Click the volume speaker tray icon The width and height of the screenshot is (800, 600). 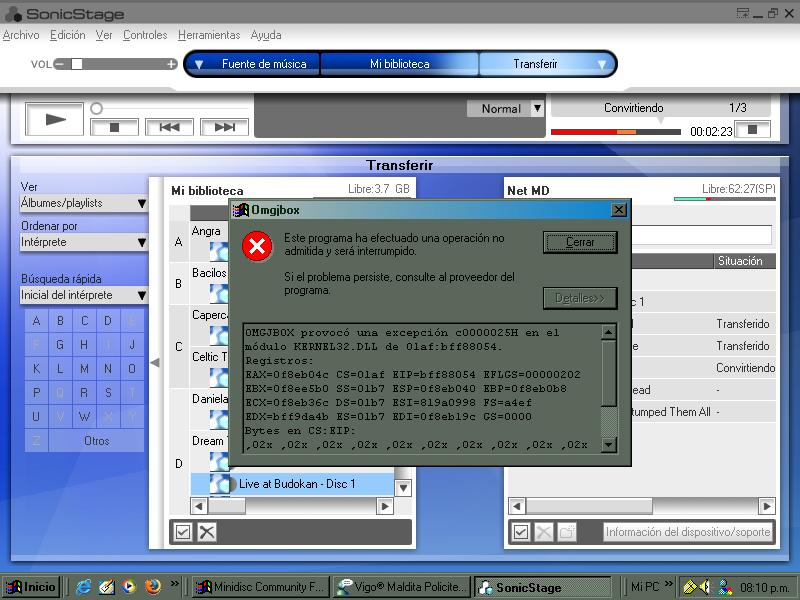click(705, 587)
